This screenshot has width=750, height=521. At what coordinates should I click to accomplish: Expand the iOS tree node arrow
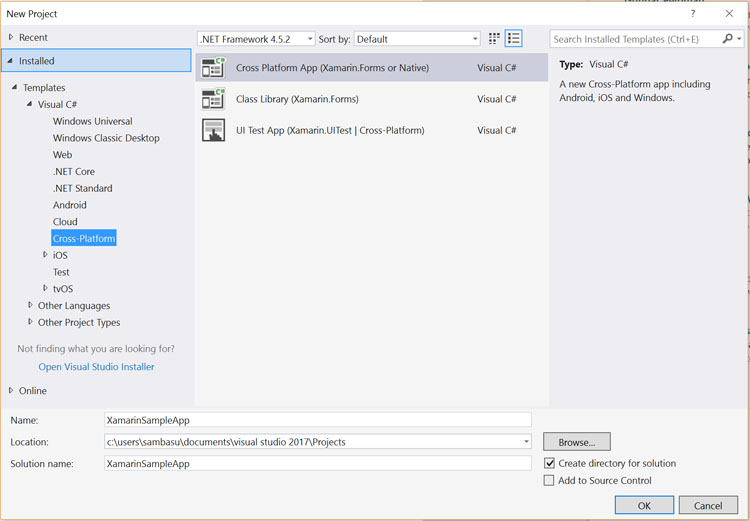(45, 255)
